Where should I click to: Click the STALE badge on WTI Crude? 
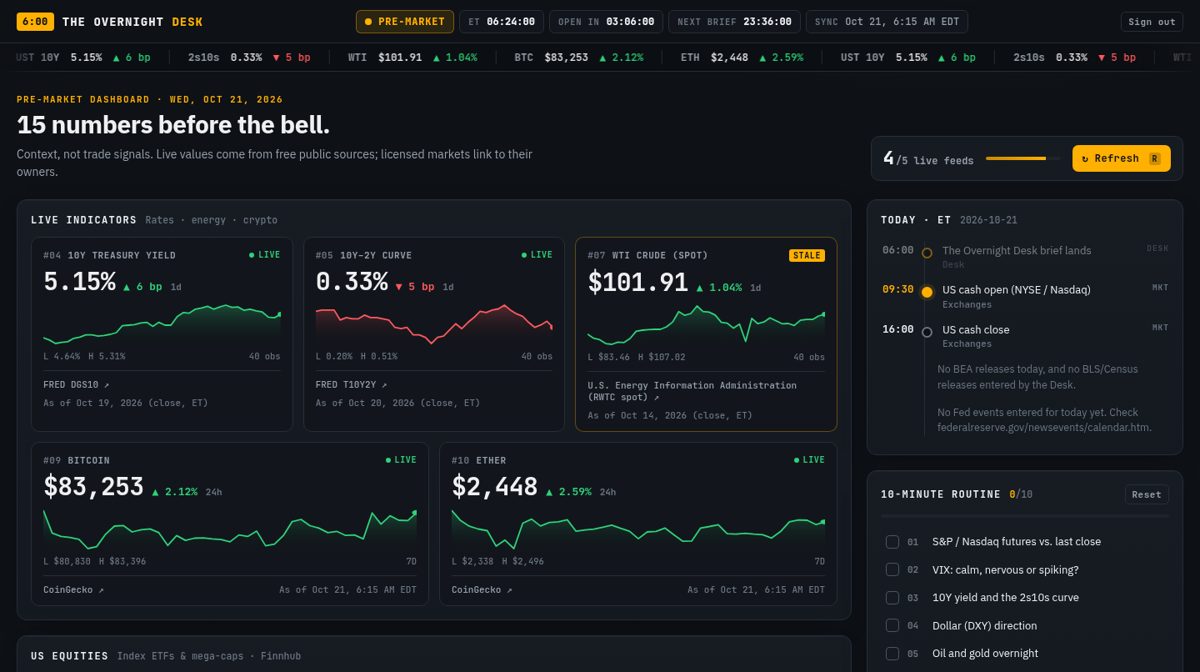tap(806, 255)
